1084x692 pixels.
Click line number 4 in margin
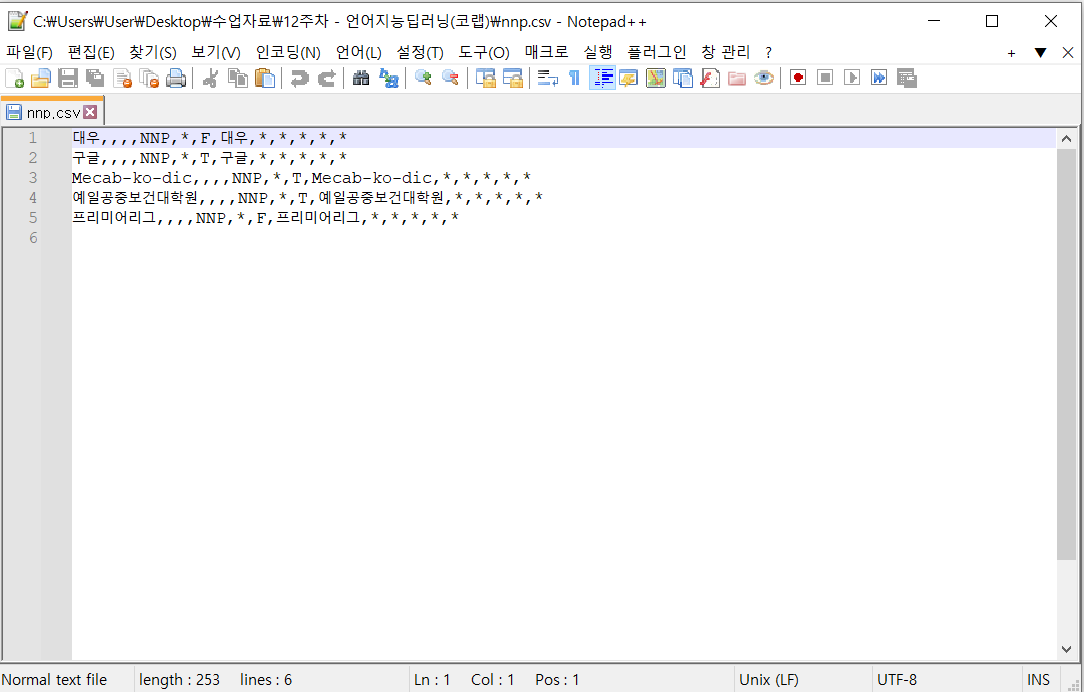(x=32, y=198)
